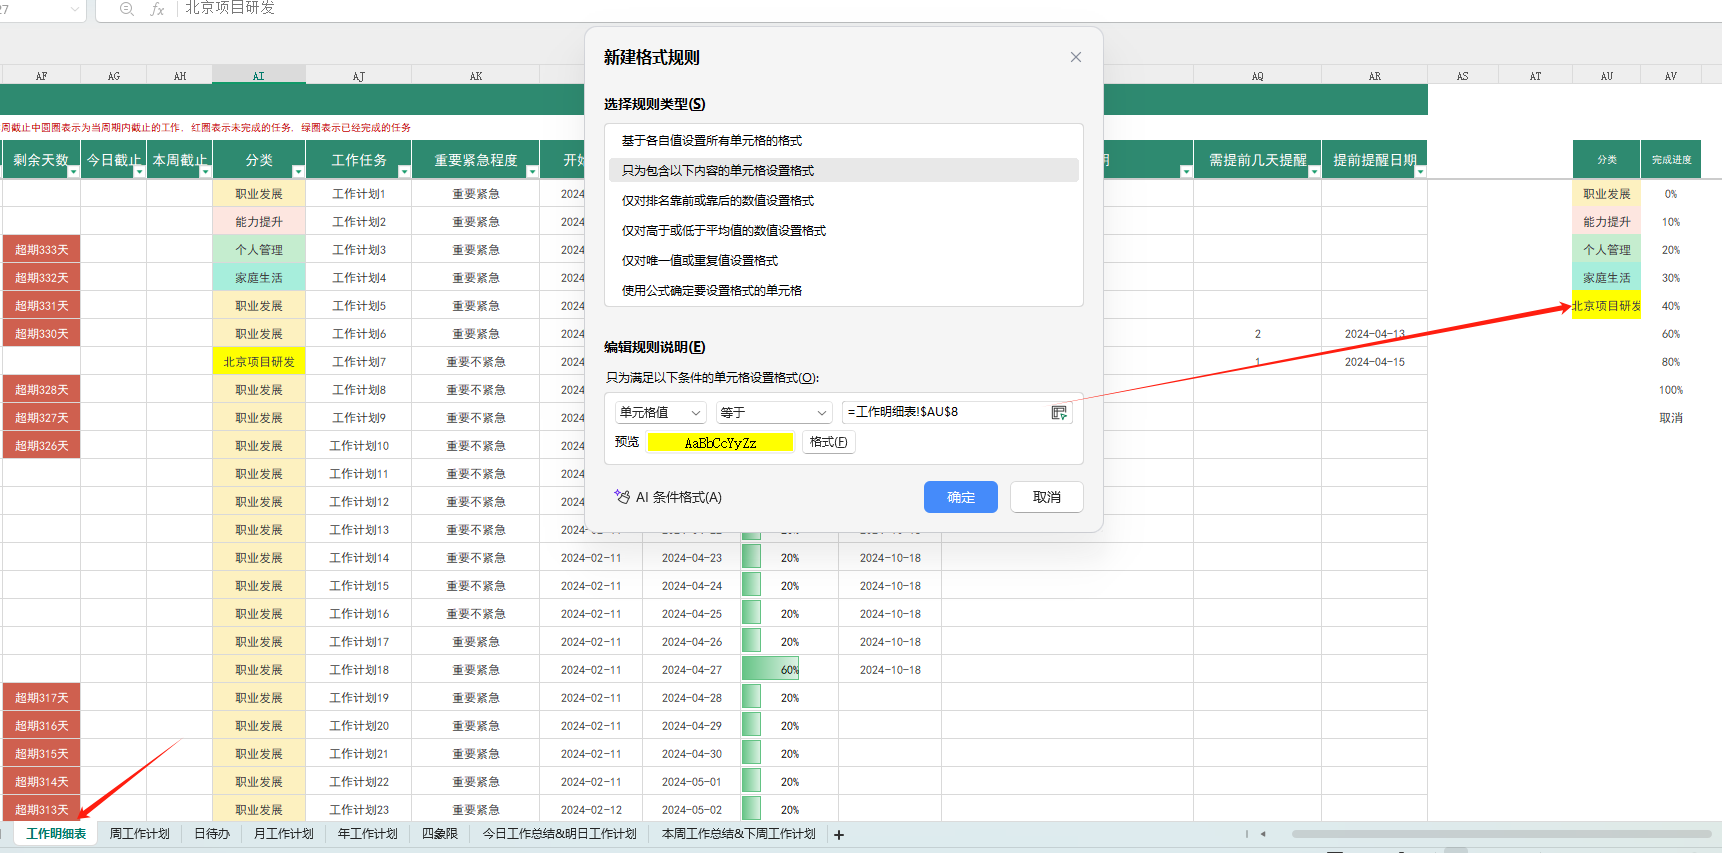Click cell 工作计划1
This screenshot has width=1722, height=853.
pos(359,194)
